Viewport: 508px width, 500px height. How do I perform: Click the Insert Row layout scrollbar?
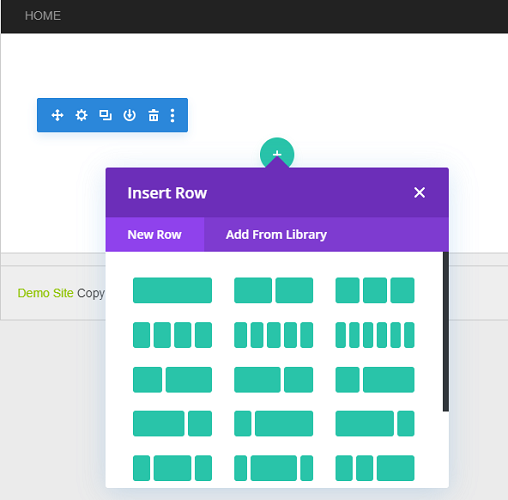pos(446,331)
